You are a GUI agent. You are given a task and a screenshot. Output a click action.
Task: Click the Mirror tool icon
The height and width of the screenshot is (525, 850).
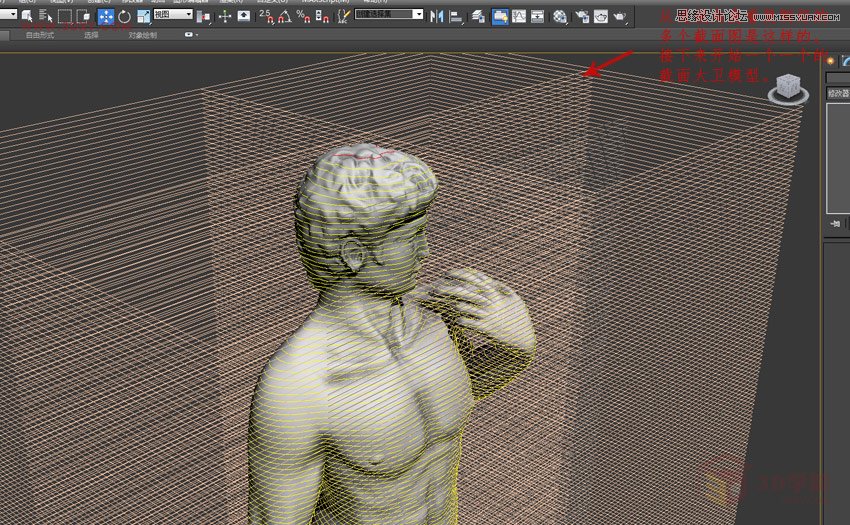[436, 17]
